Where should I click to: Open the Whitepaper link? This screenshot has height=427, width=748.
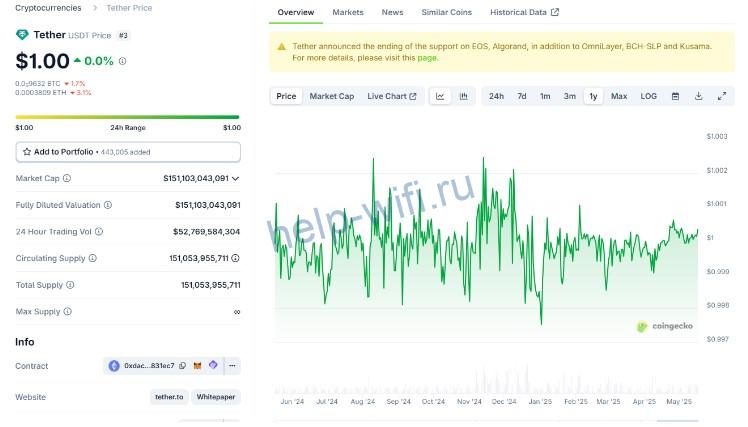coord(216,397)
